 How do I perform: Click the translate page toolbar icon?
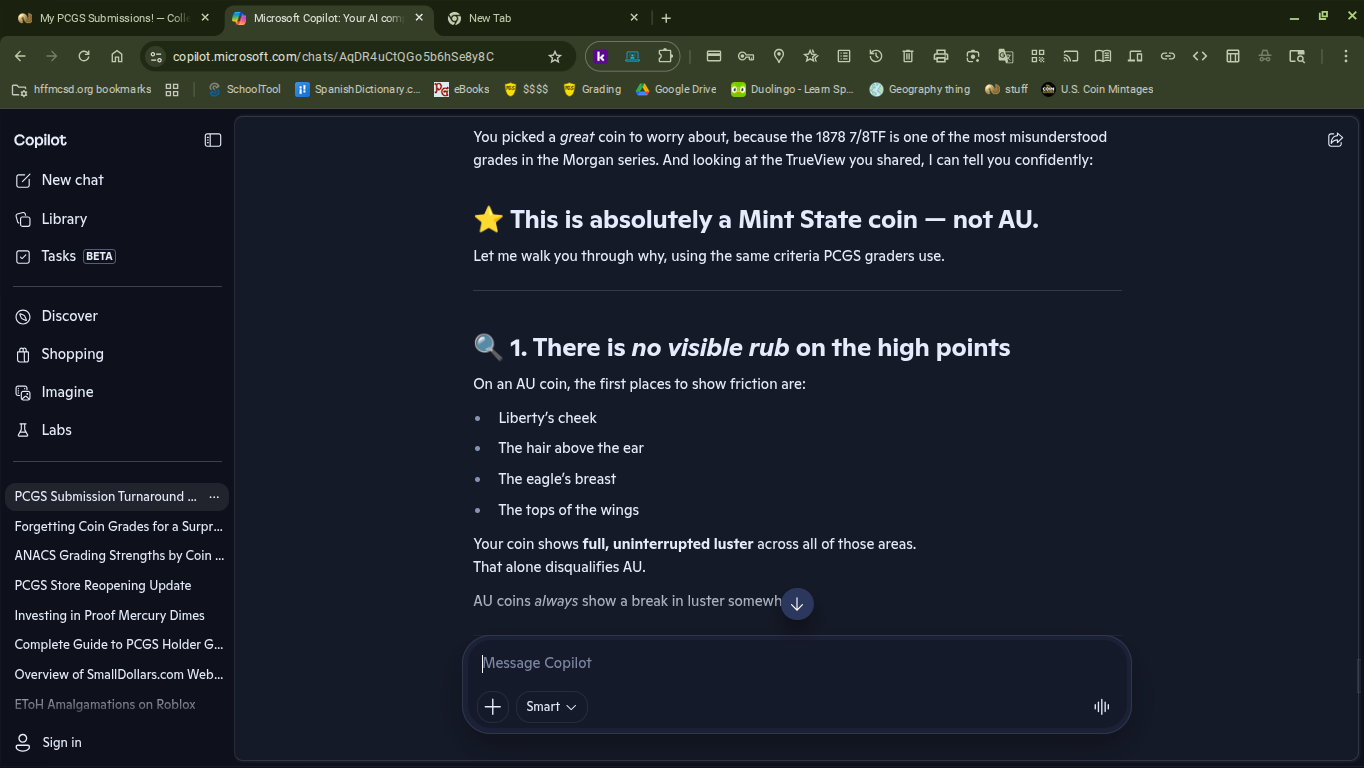click(x=1005, y=56)
